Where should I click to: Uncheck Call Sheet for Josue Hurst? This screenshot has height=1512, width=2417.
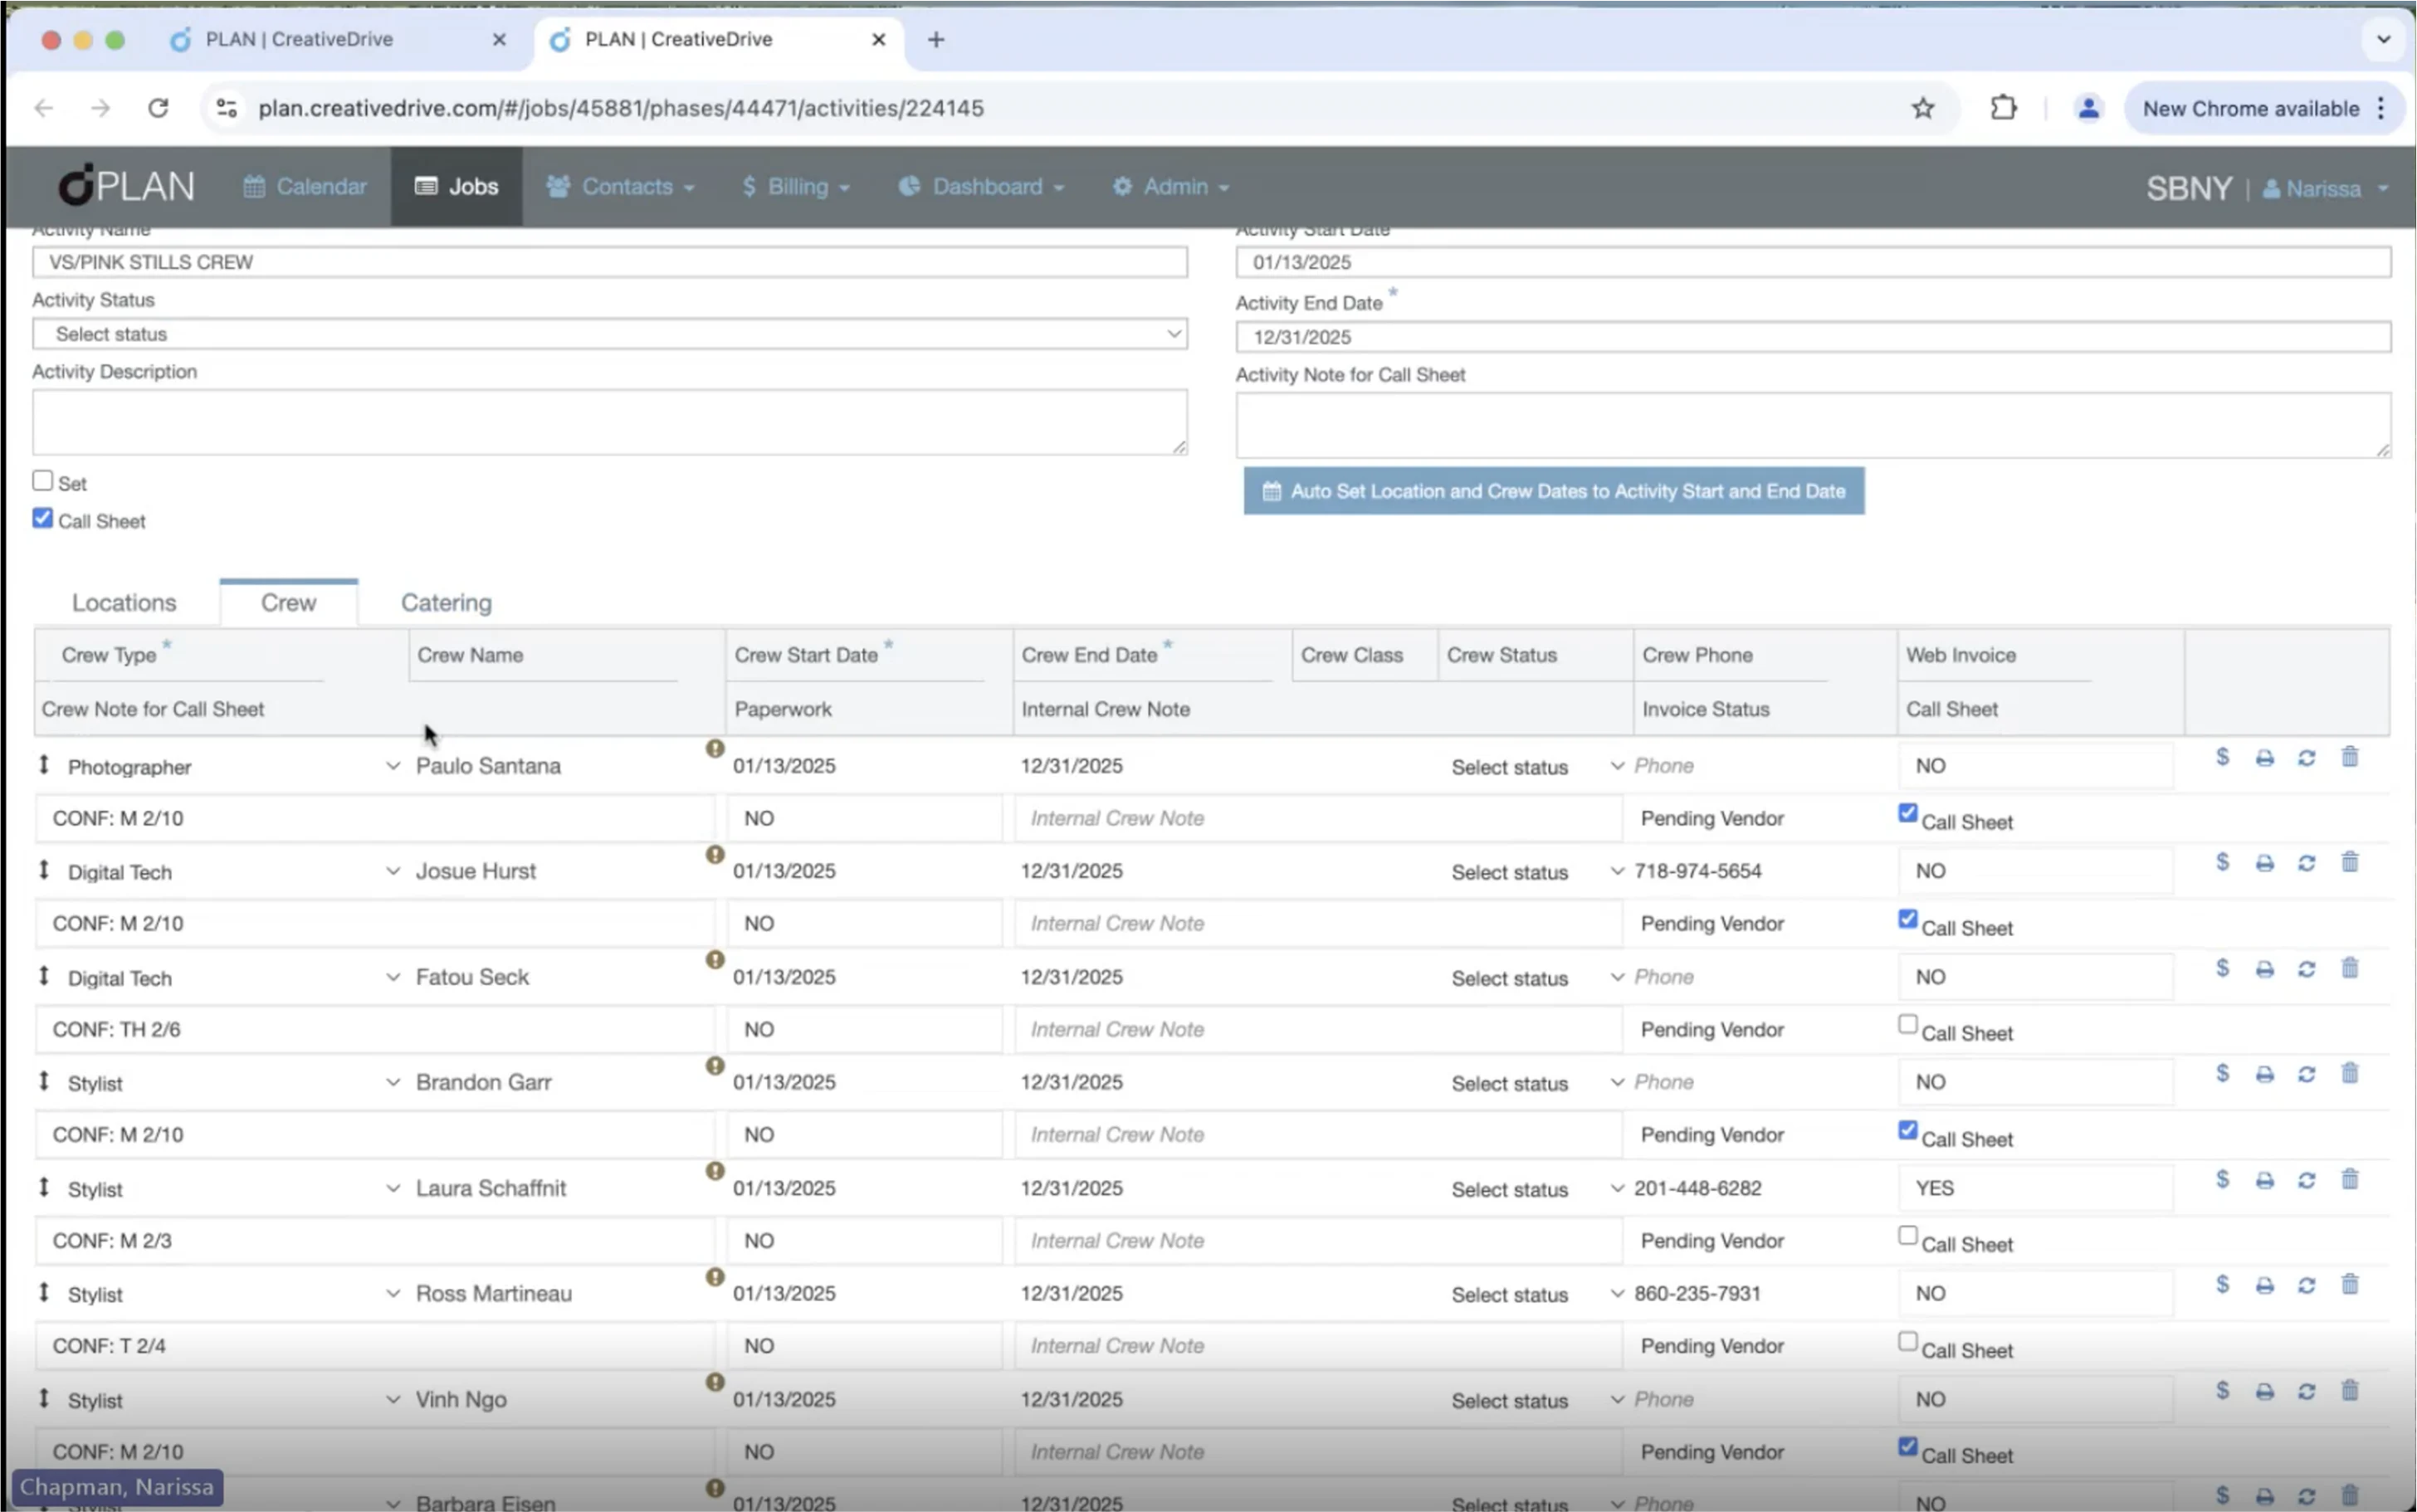[x=1908, y=919]
